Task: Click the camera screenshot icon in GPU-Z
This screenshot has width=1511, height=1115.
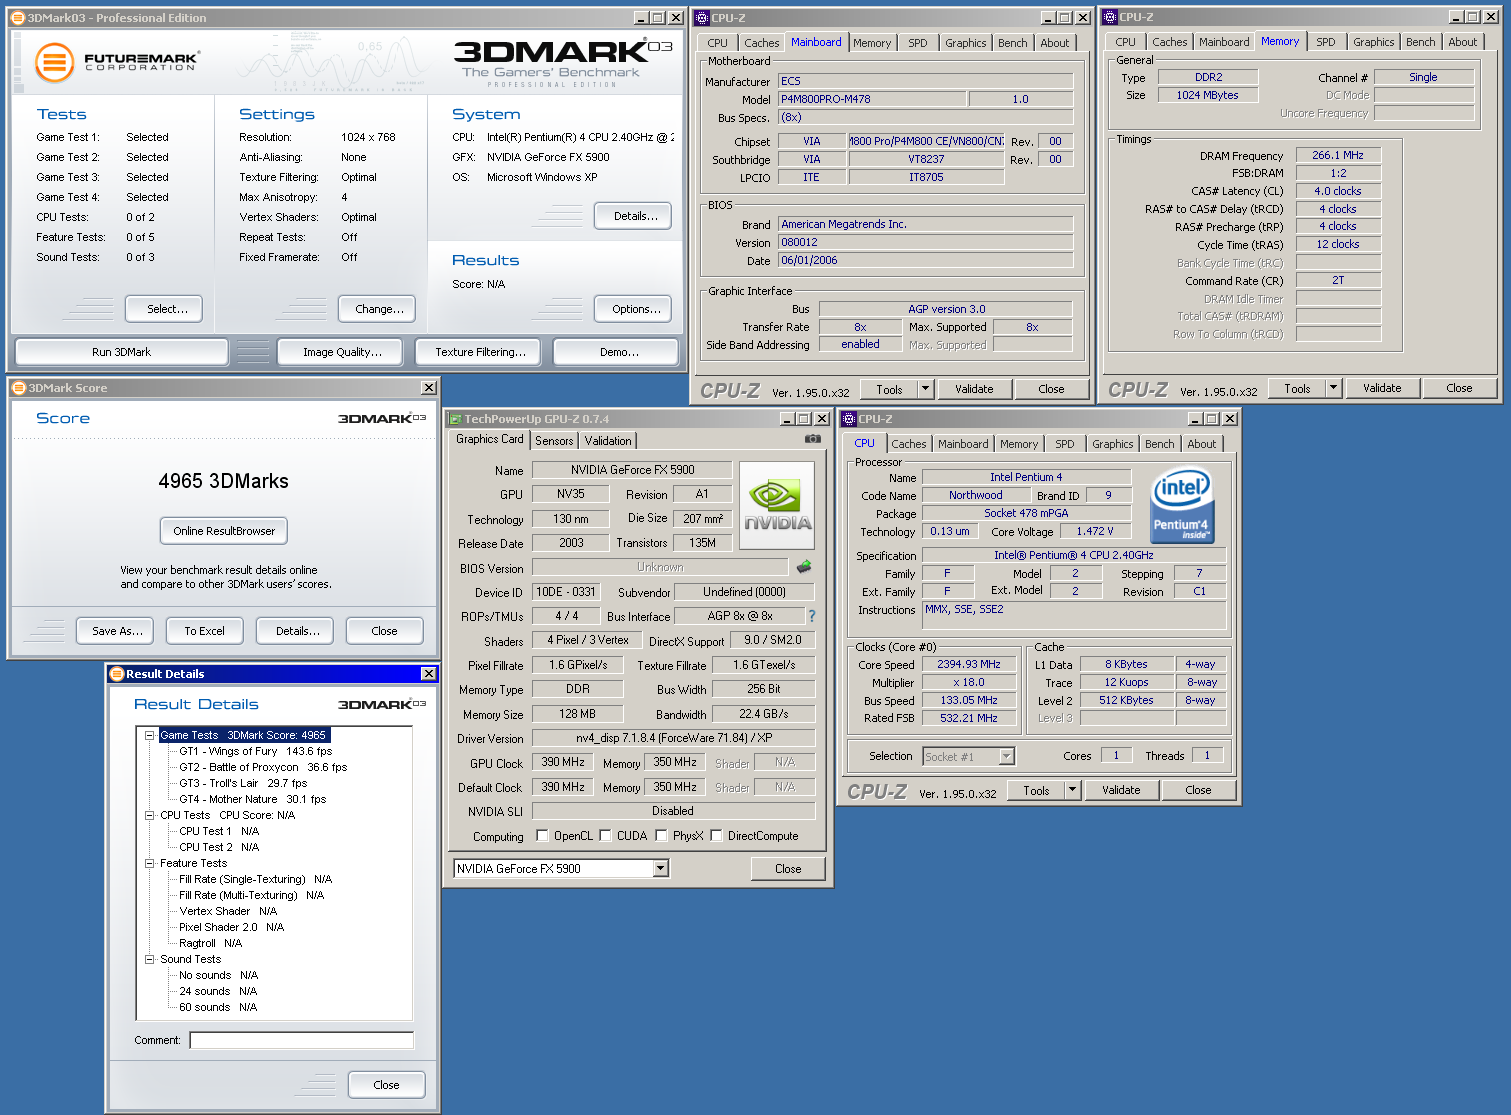Action: [x=813, y=439]
